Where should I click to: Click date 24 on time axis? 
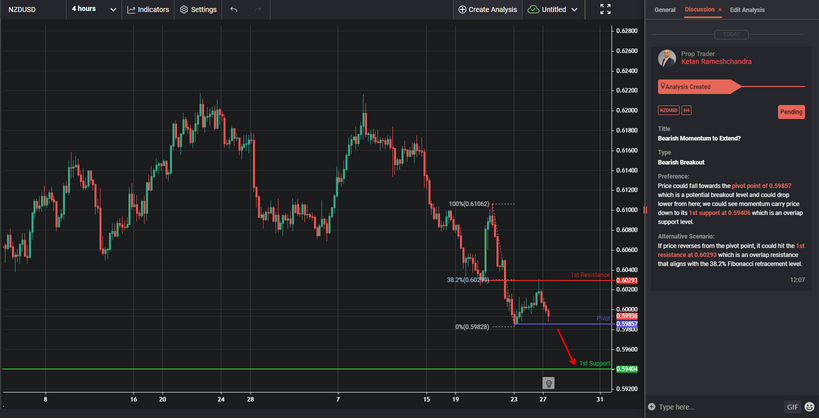click(x=221, y=399)
